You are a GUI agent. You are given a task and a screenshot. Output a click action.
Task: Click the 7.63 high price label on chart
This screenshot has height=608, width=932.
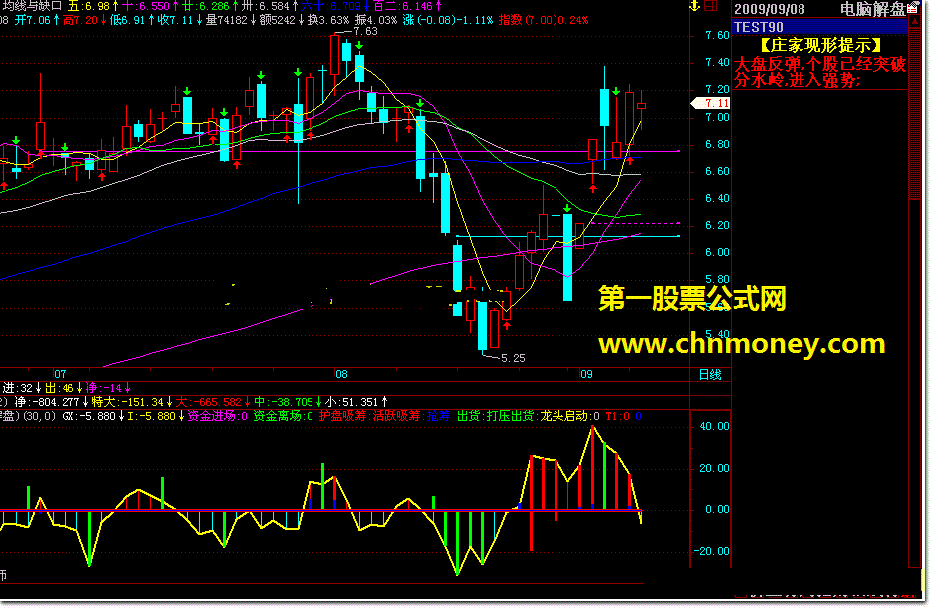365,31
